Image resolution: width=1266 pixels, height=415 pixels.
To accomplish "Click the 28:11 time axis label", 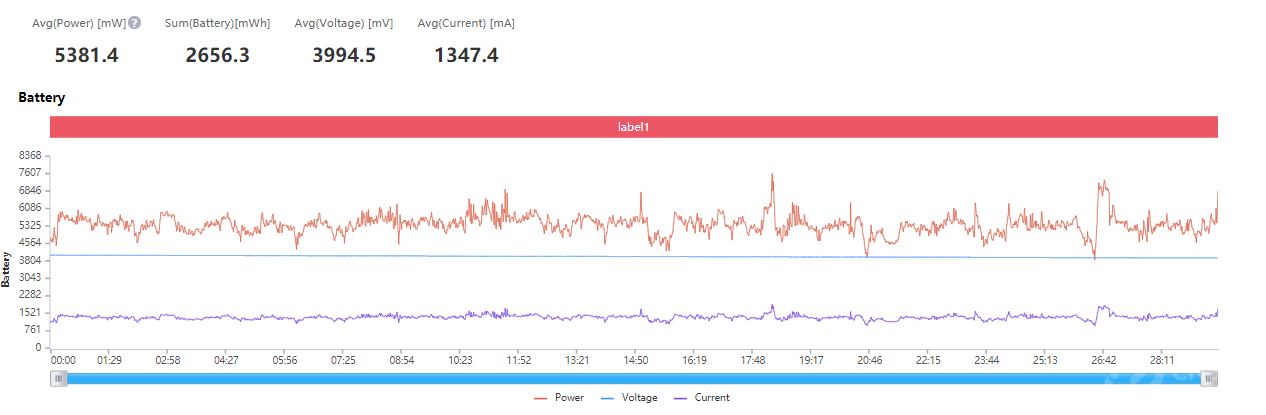I will click(x=1163, y=360).
